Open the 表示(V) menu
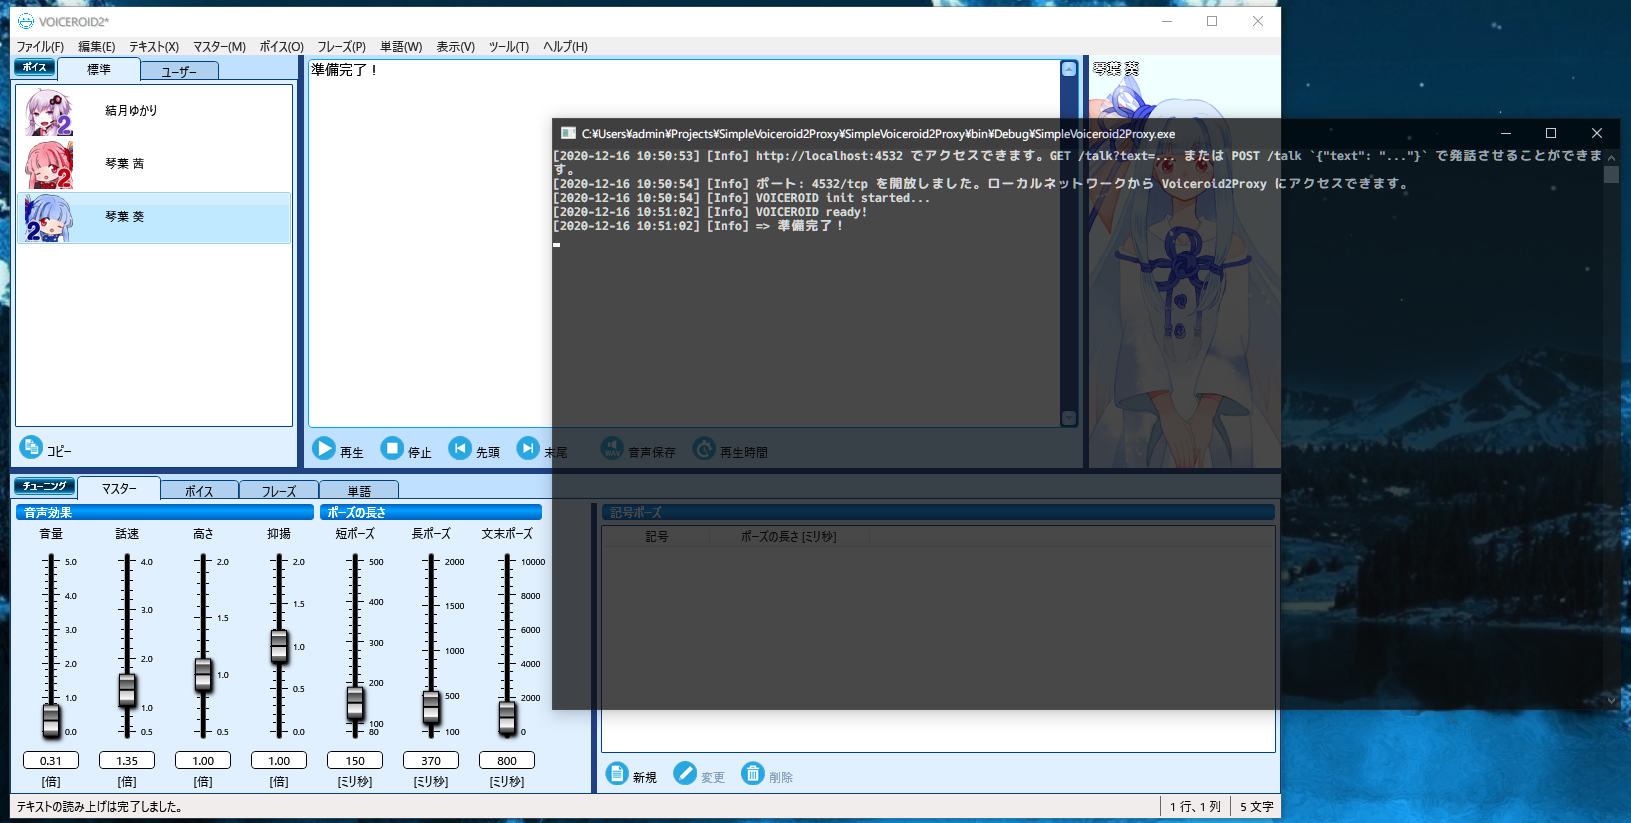The height and width of the screenshot is (823, 1631). (456, 47)
